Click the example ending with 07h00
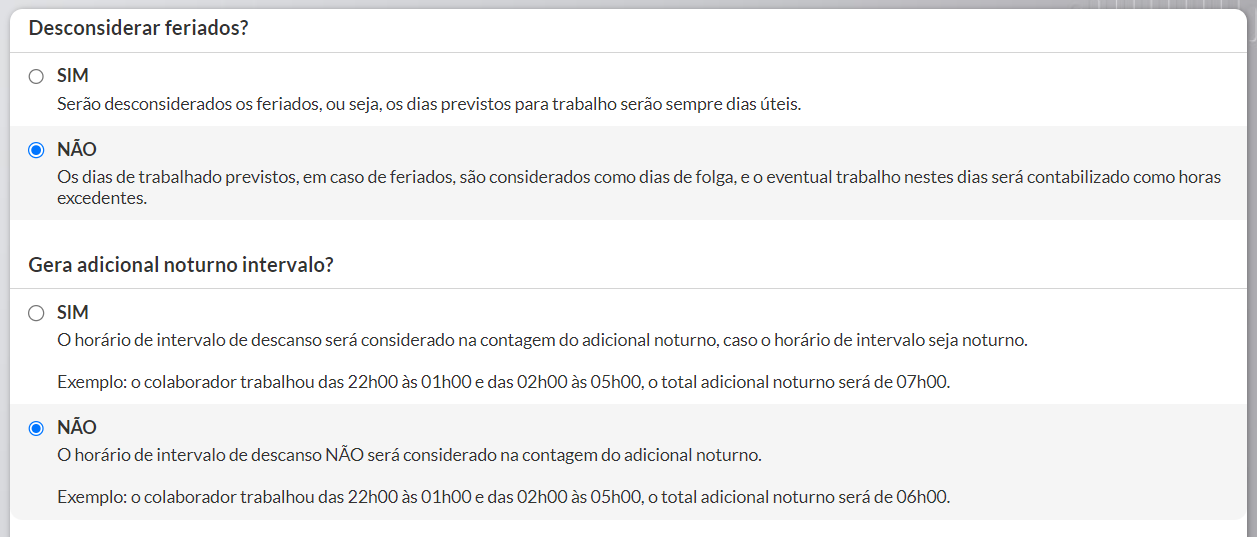 tap(503, 382)
